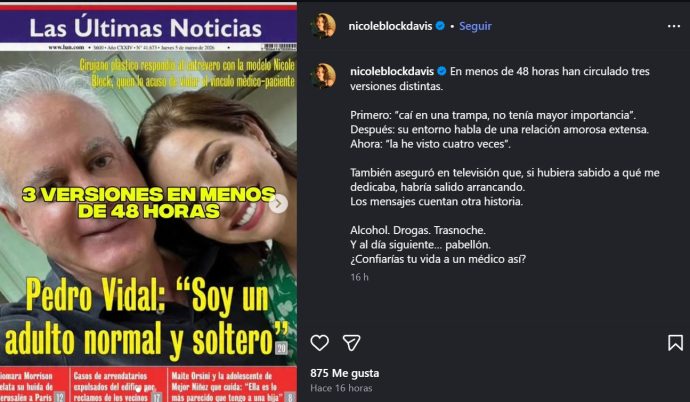Open the three-dot more options menu
This screenshot has width=690, height=402.
pyautogui.click(x=674, y=26)
